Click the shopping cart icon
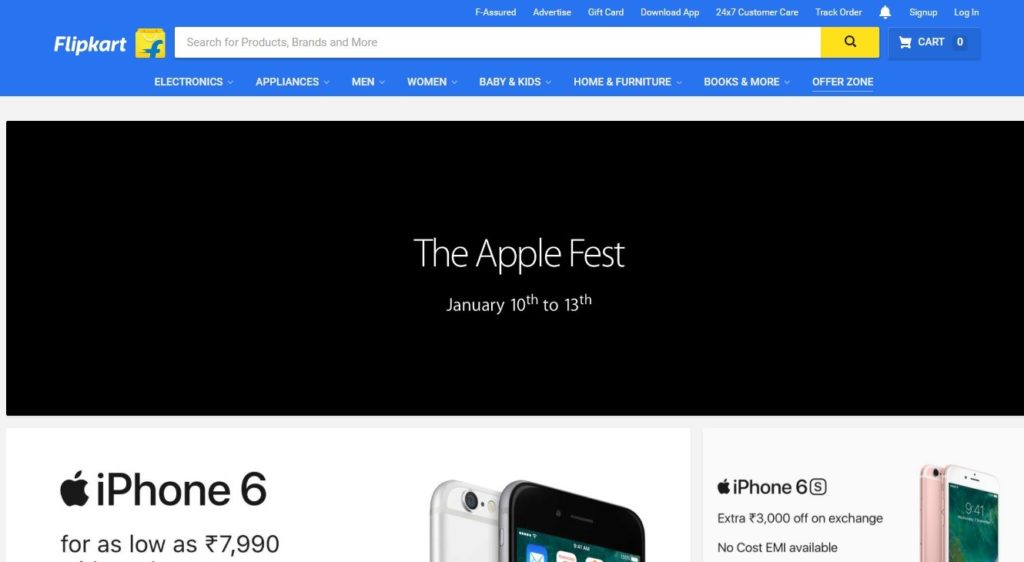This screenshot has height=562, width=1024. click(905, 42)
